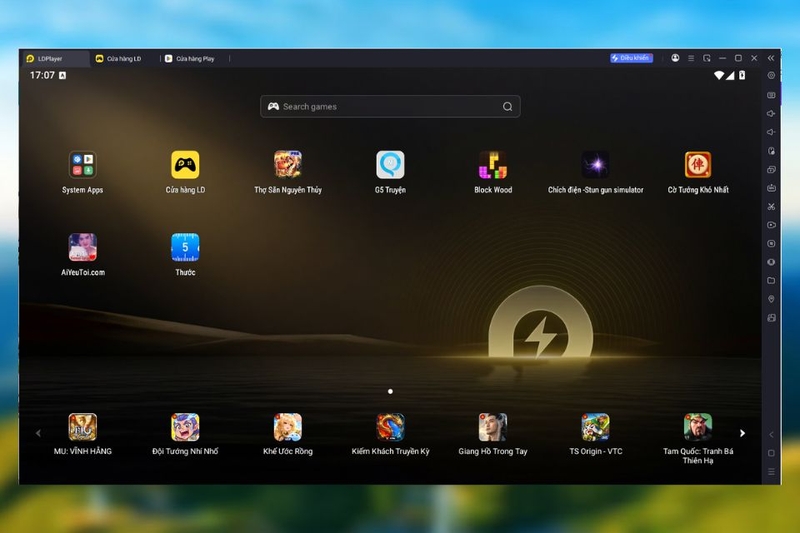The image size is (800, 533).
Task: Open the Thước ruler app
Action: click(x=185, y=247)
